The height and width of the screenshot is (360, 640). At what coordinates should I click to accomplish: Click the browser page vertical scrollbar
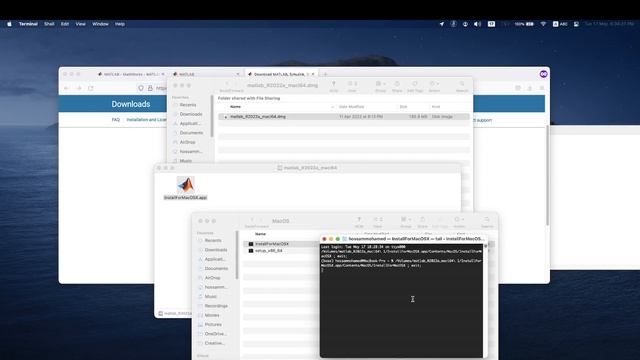click(547, 176)
